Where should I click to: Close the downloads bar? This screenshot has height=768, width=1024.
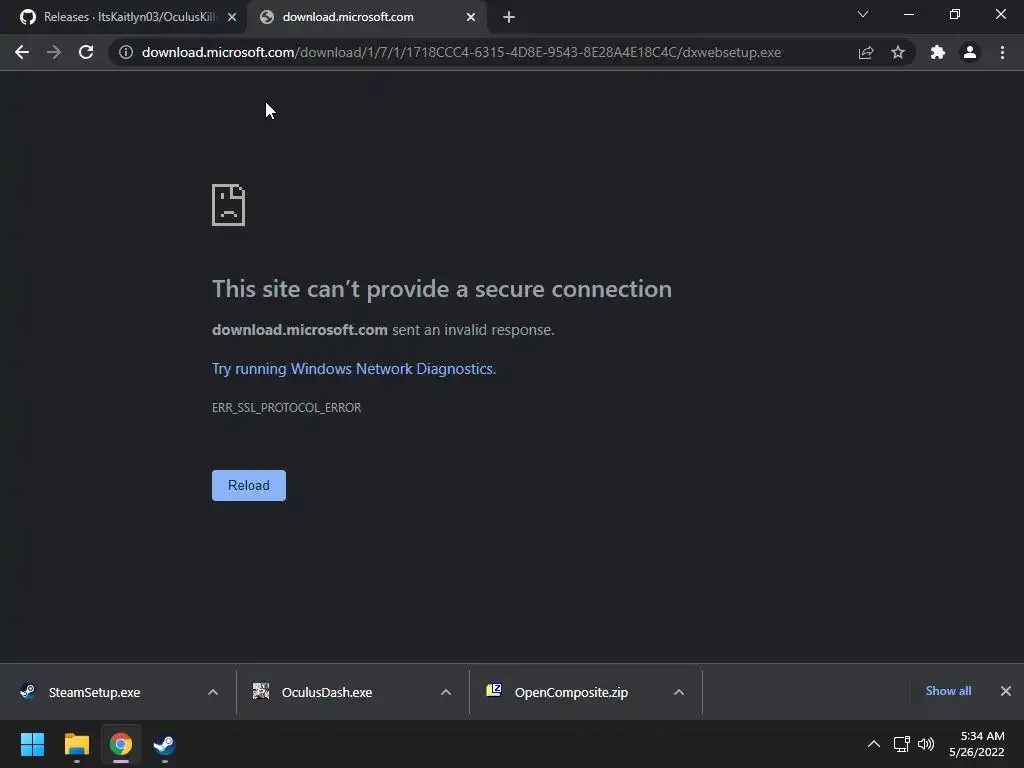point(1006,691)
